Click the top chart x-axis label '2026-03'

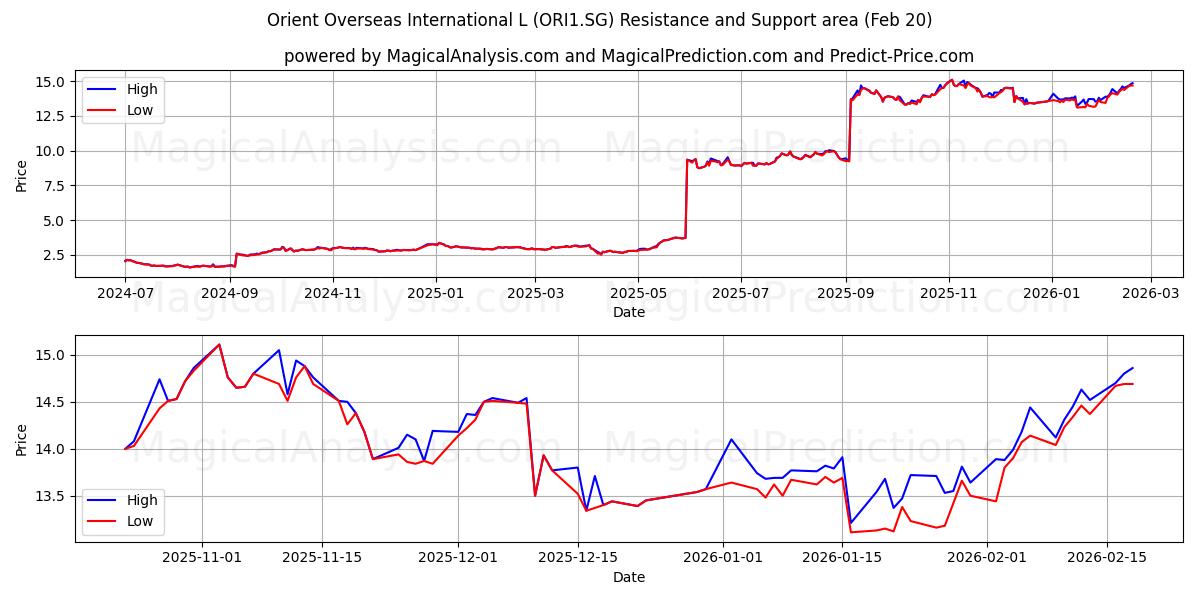(x=1150, y=295)
